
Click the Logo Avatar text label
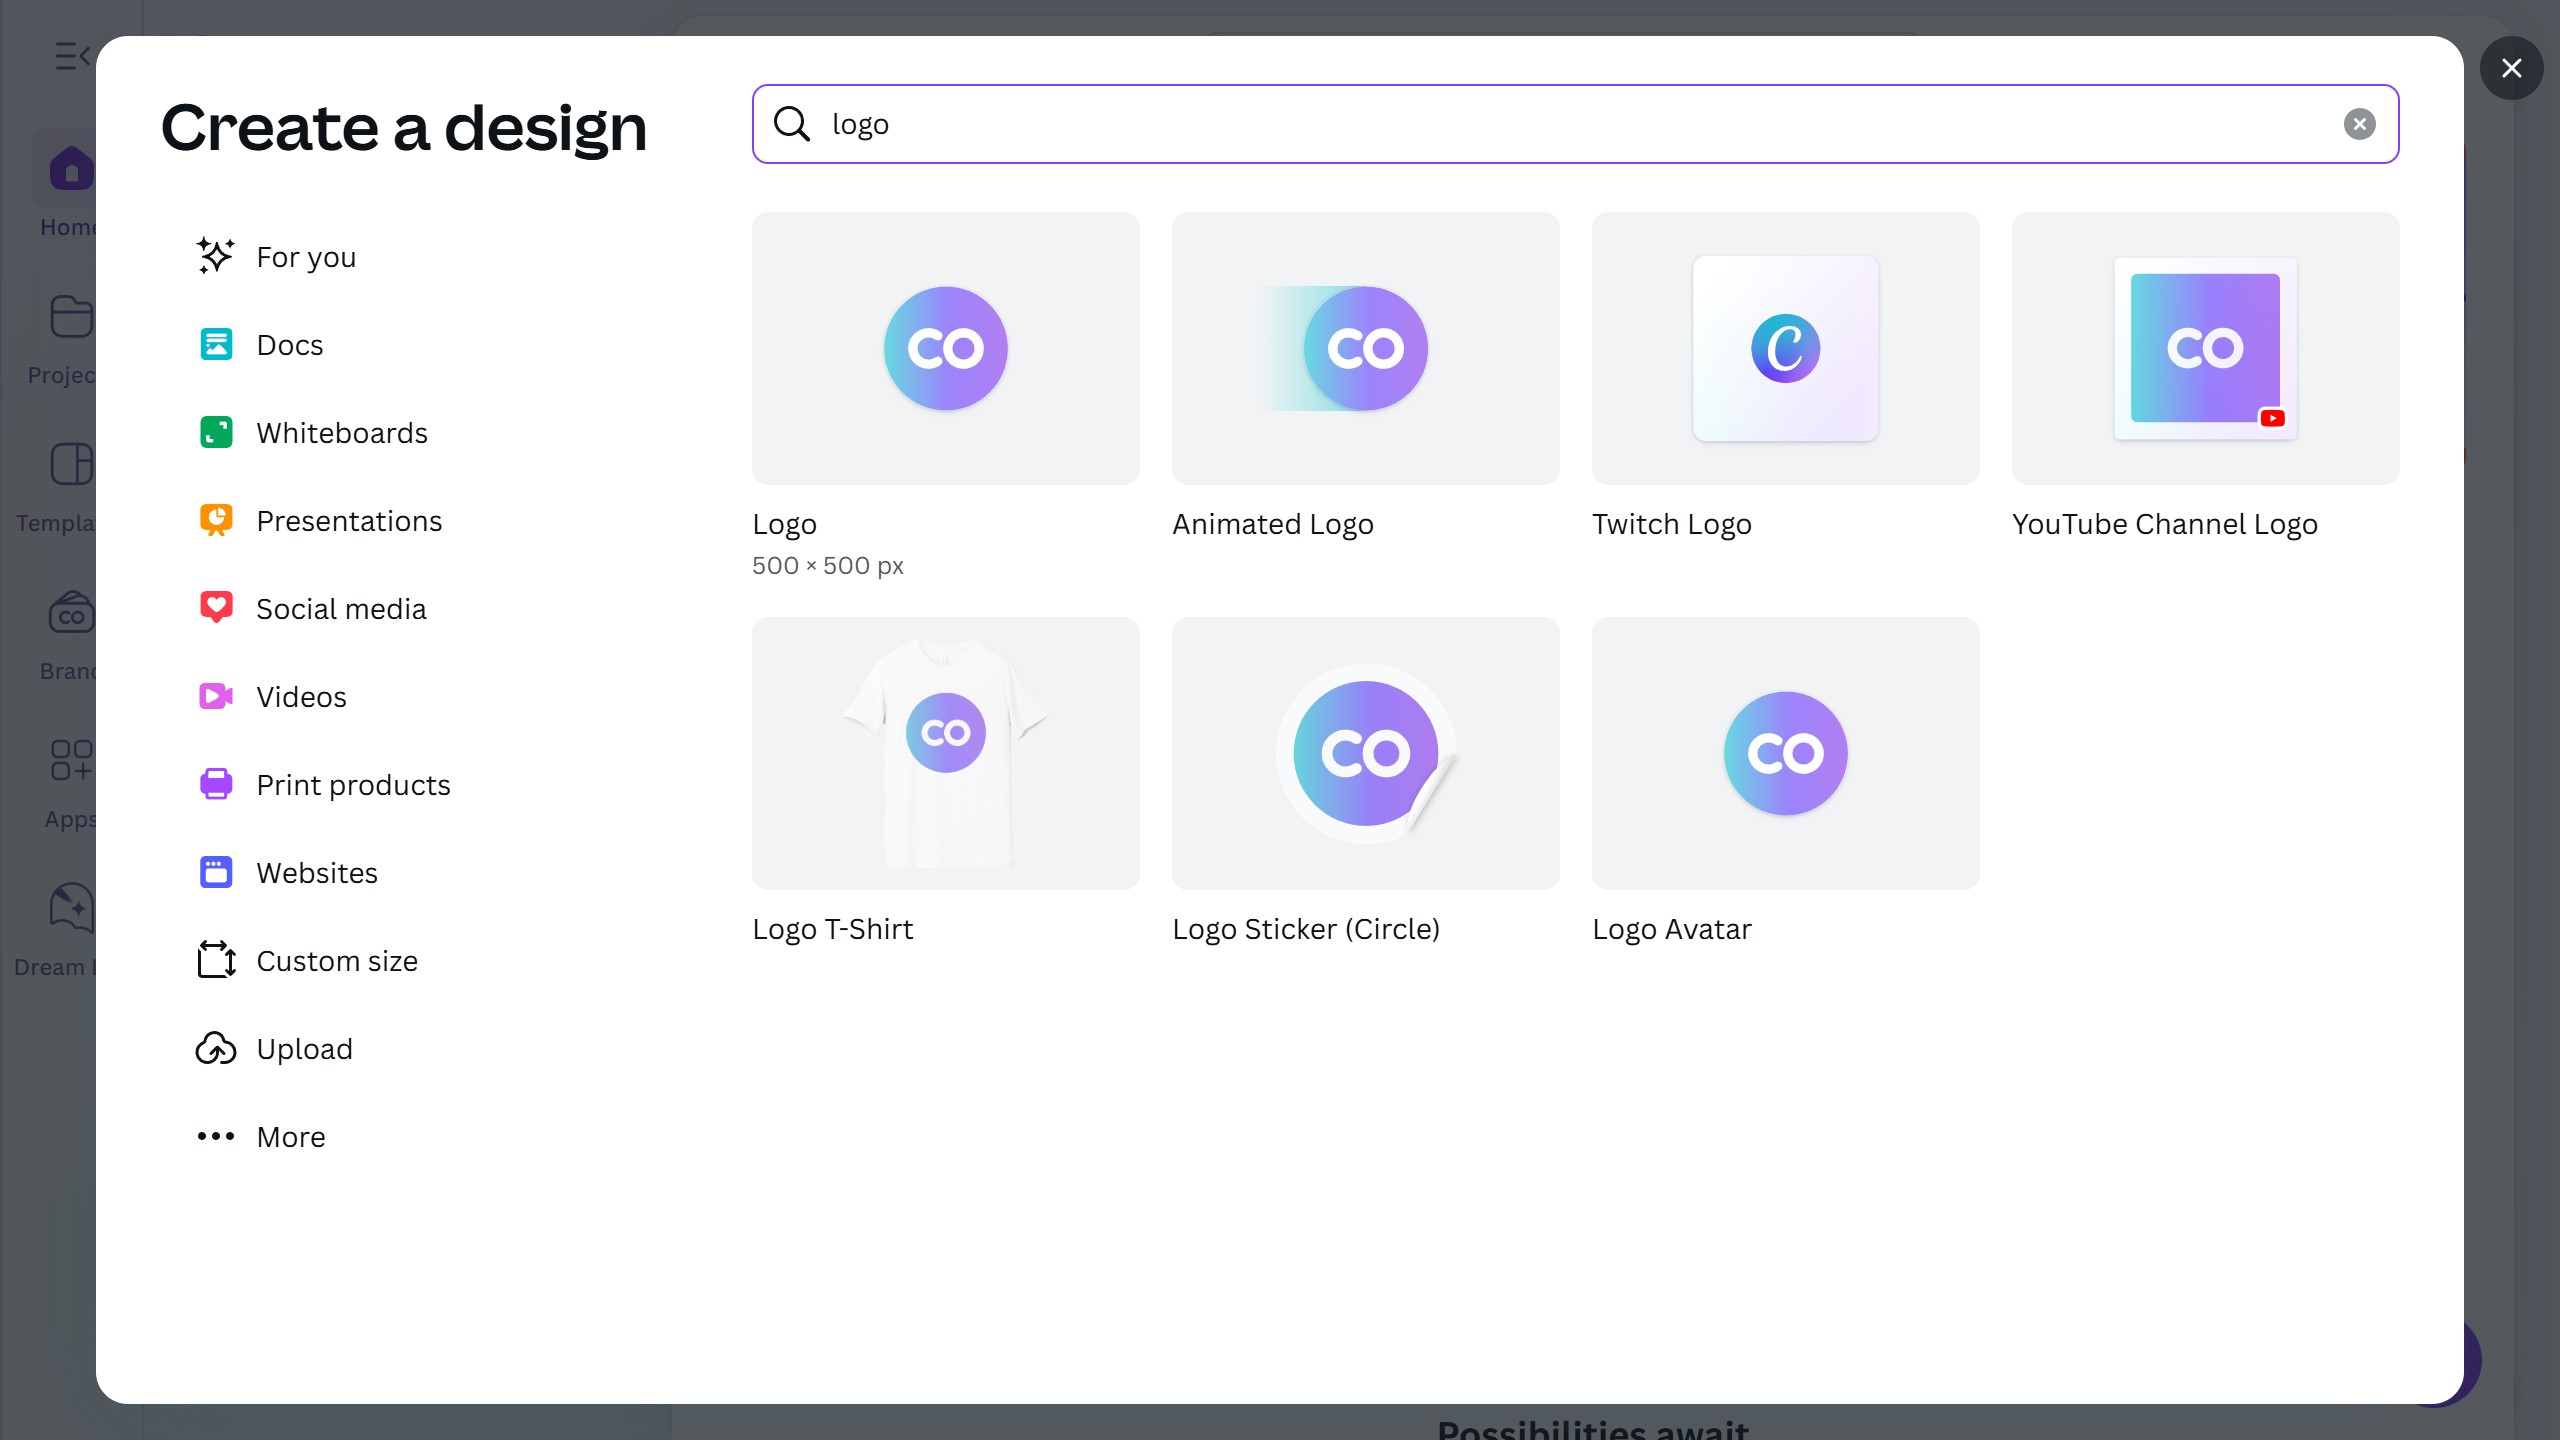click(x=1671, y=929)
